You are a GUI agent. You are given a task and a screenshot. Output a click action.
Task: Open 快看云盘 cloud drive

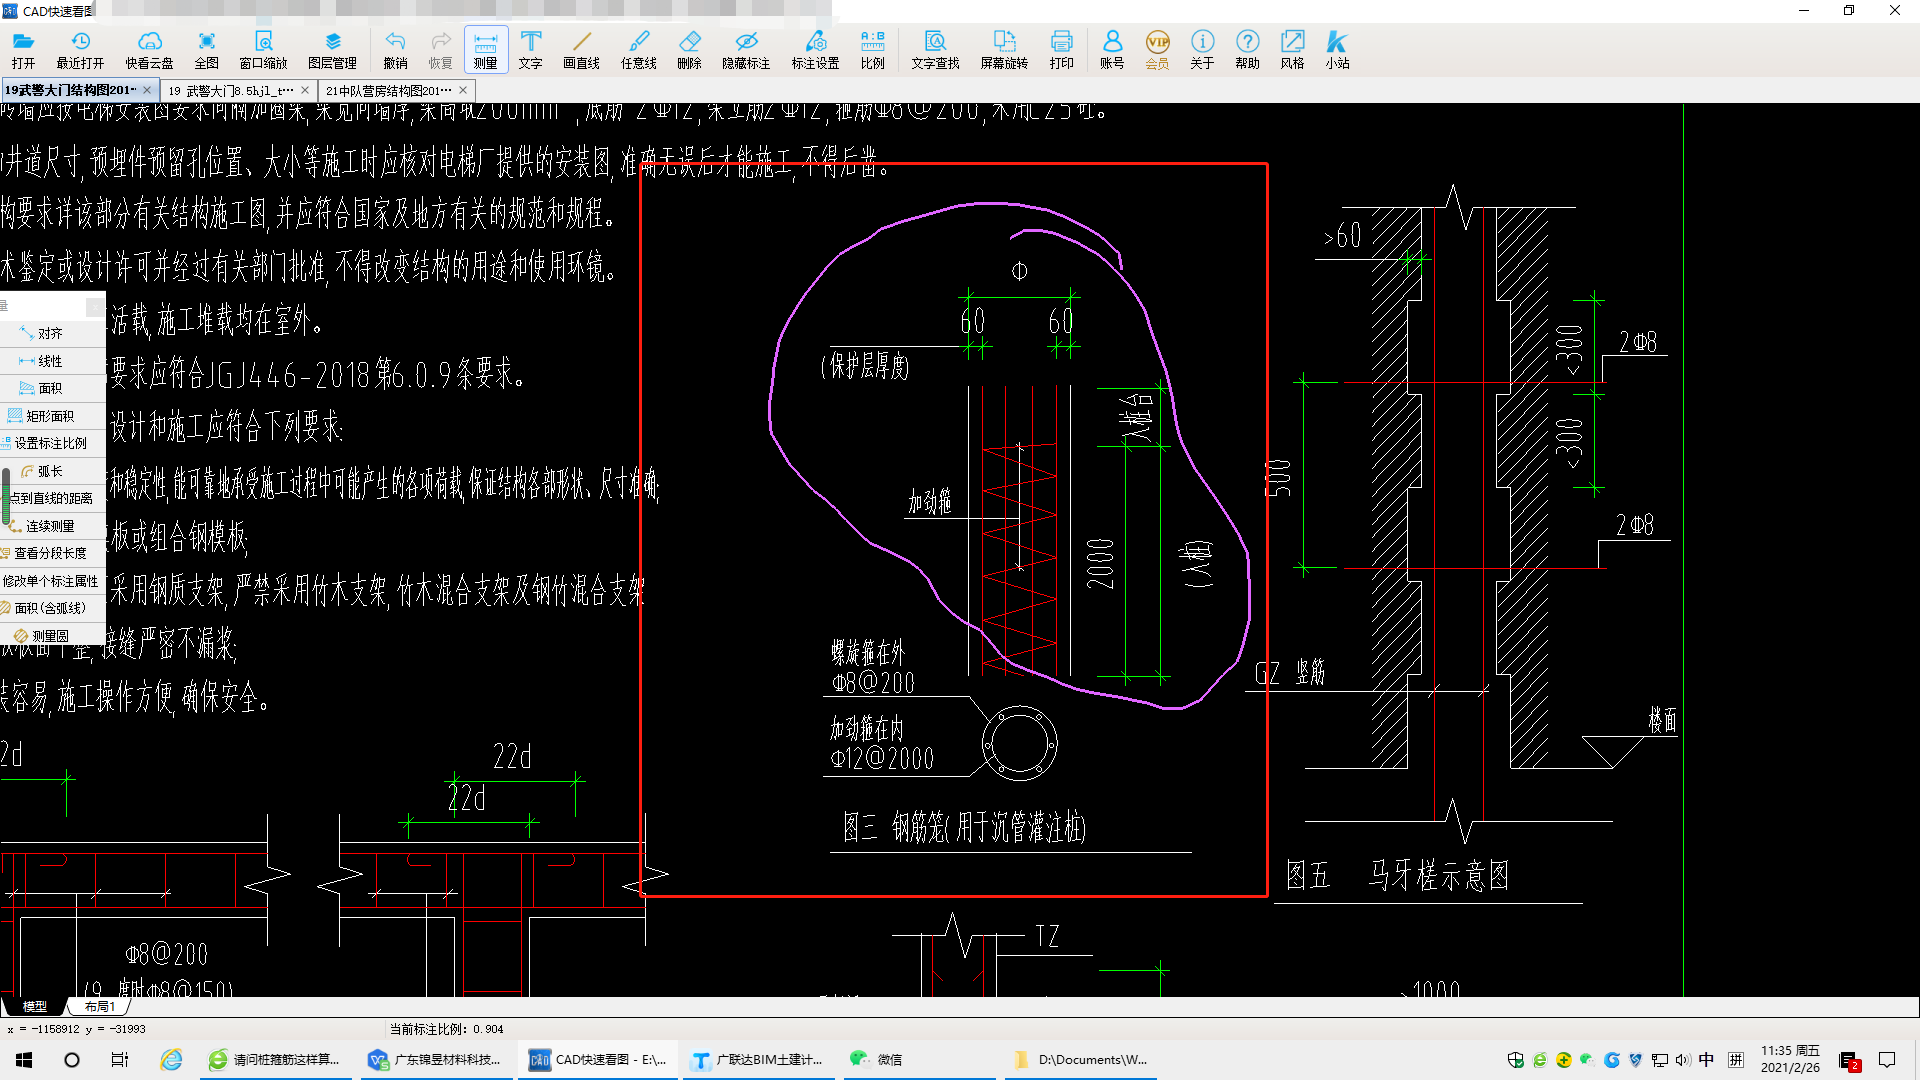149,49
